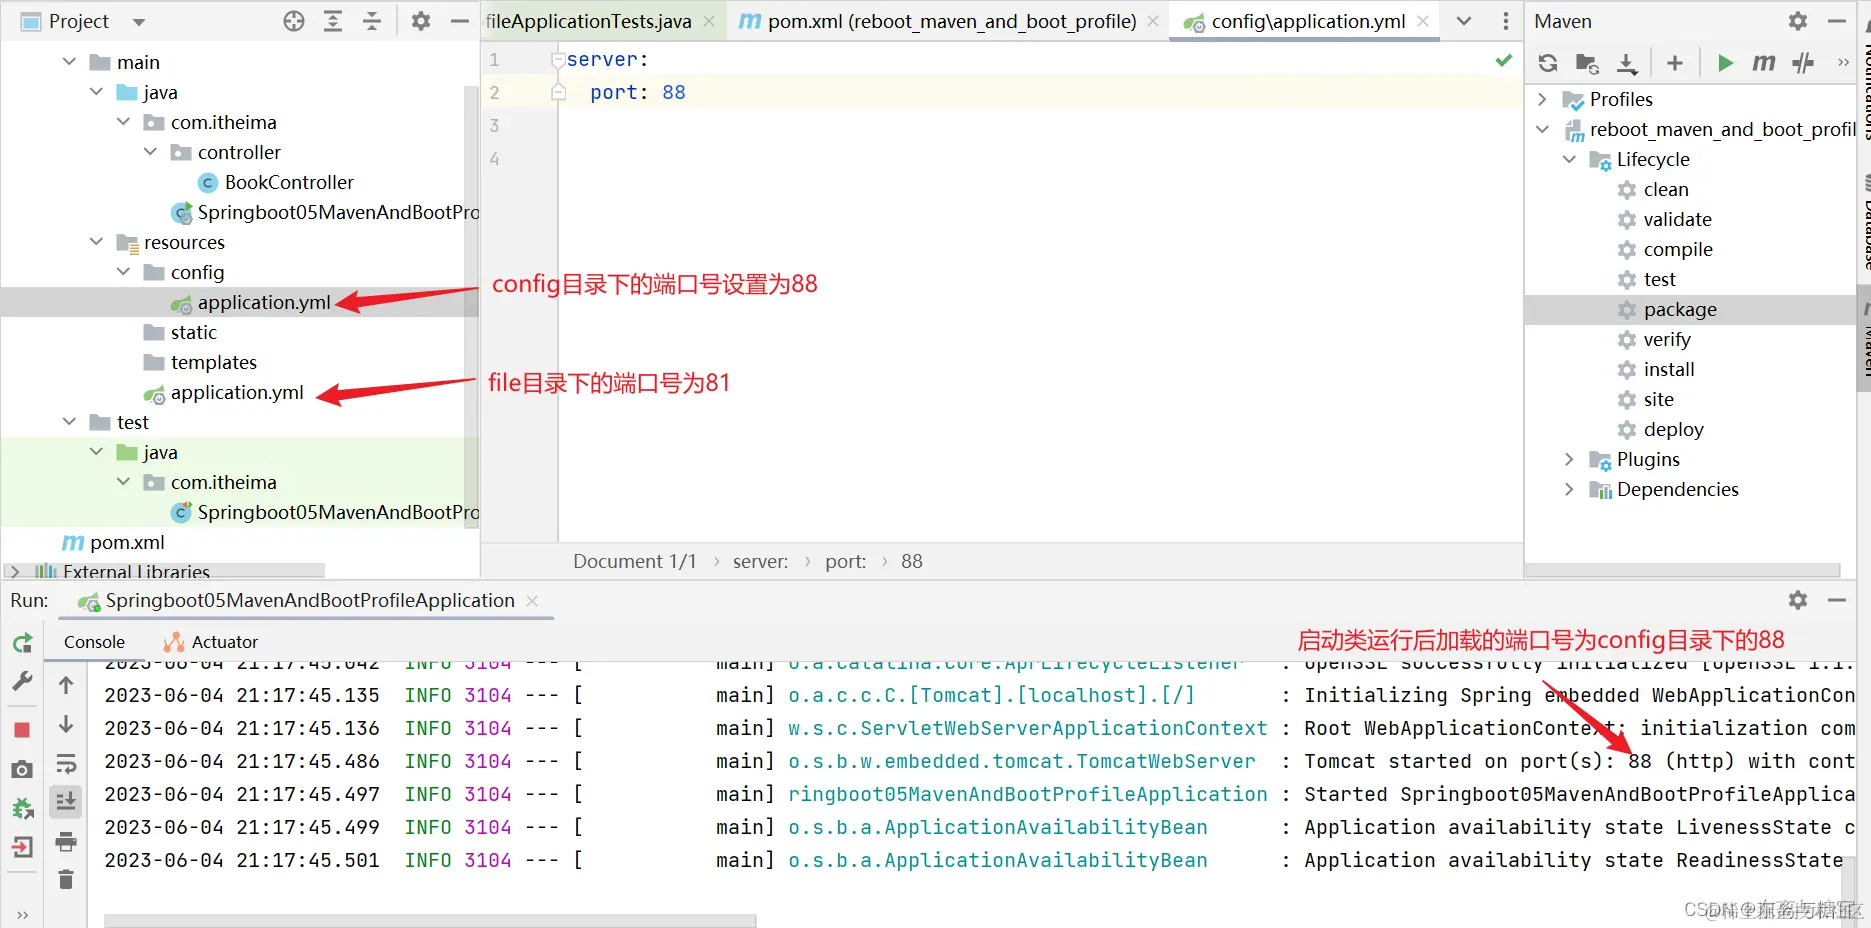The image size is (1871, 928).
Task: Click the camera thread-dump icon
Action: tap(22, 769)
